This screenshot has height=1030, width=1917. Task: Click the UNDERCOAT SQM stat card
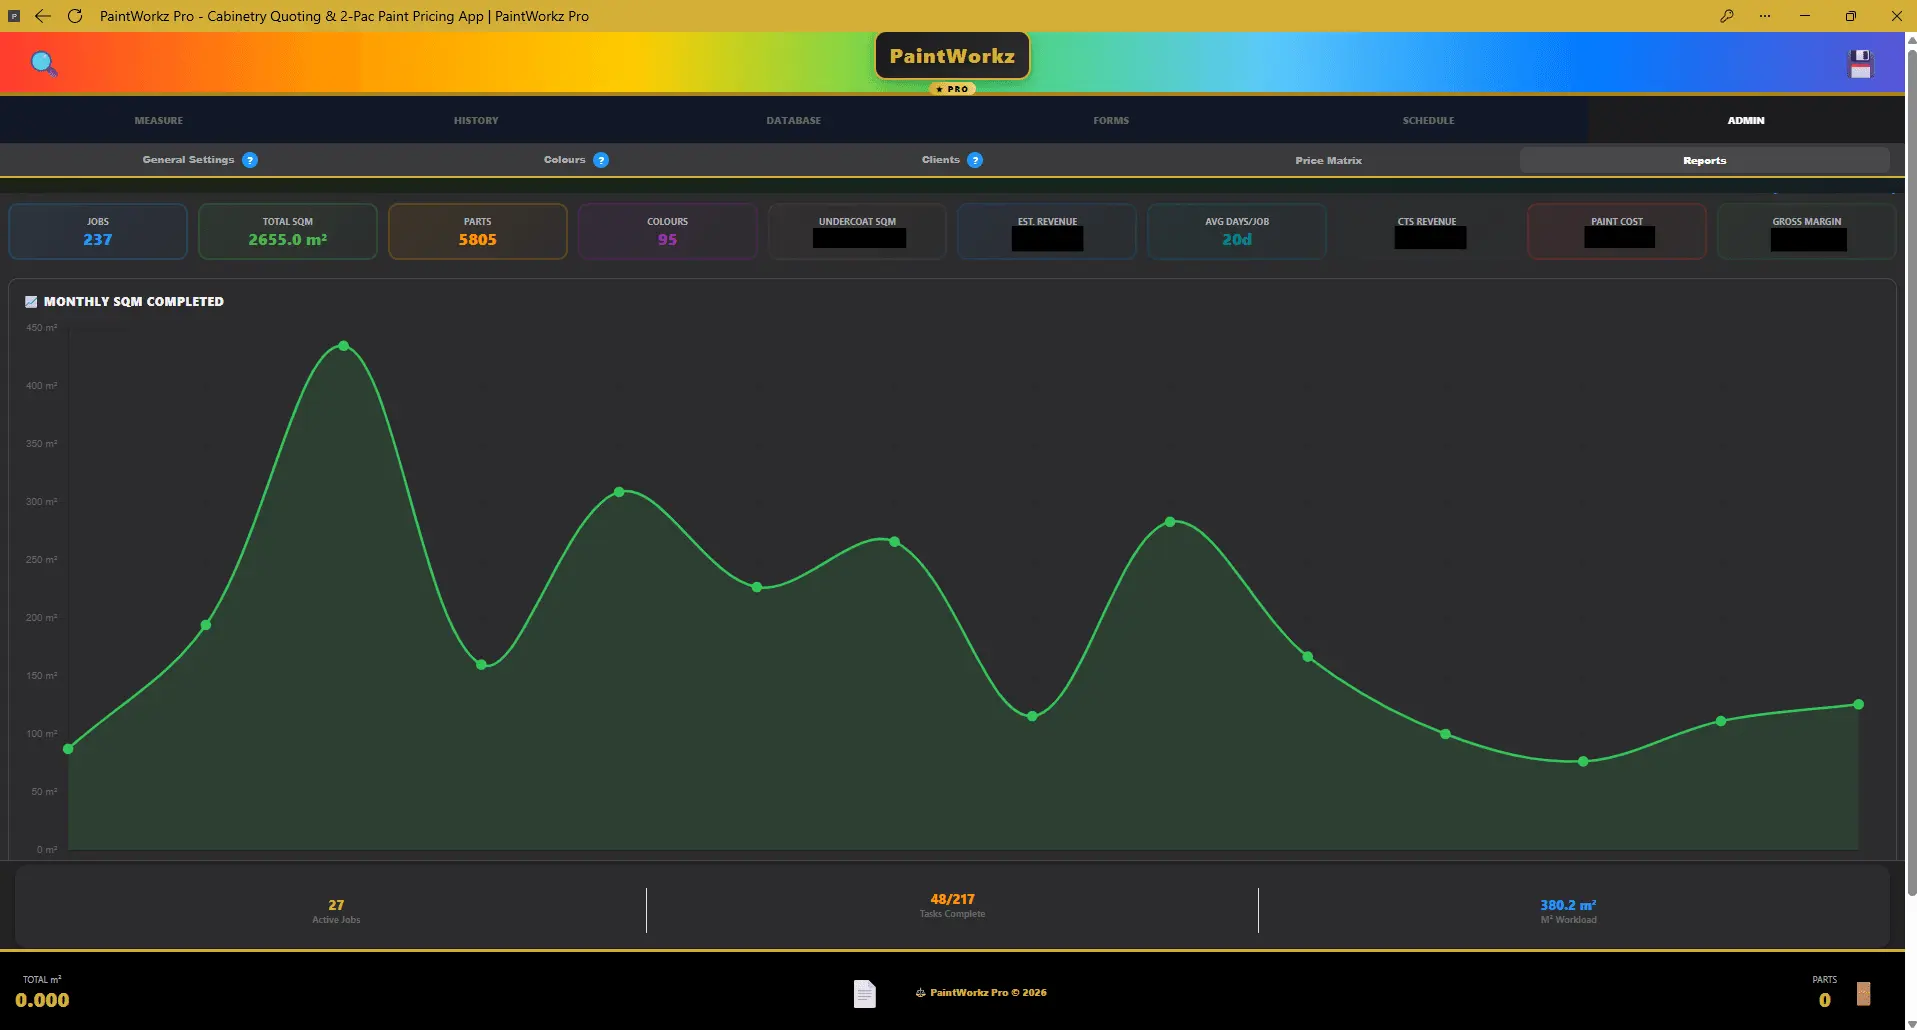pos(857,231)
